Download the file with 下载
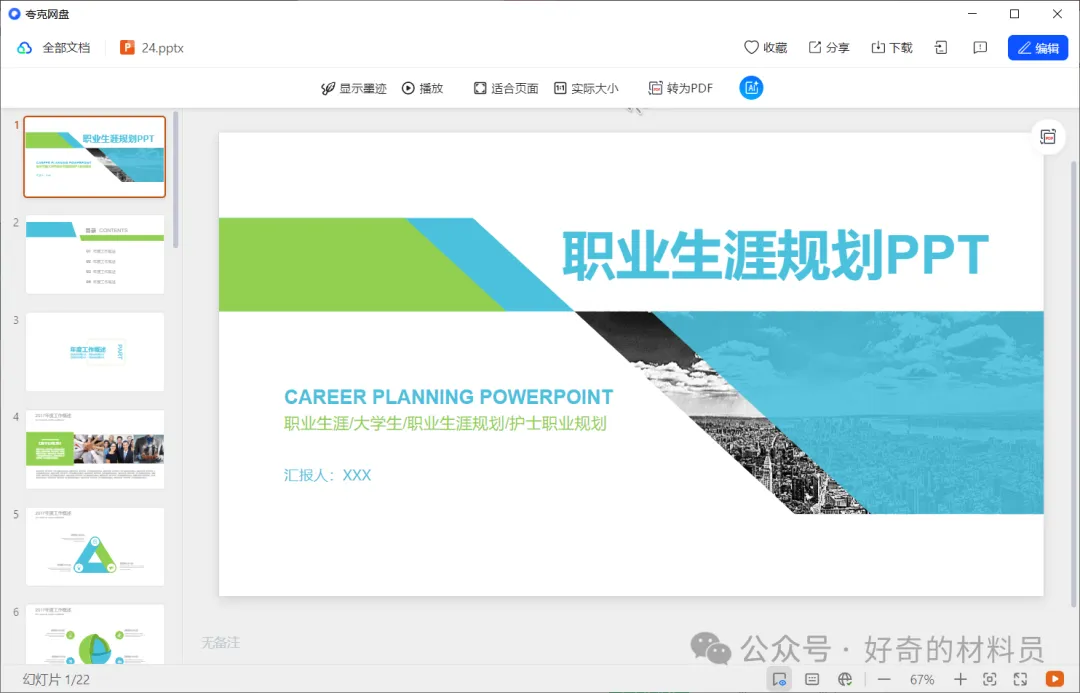 (892, 48)
